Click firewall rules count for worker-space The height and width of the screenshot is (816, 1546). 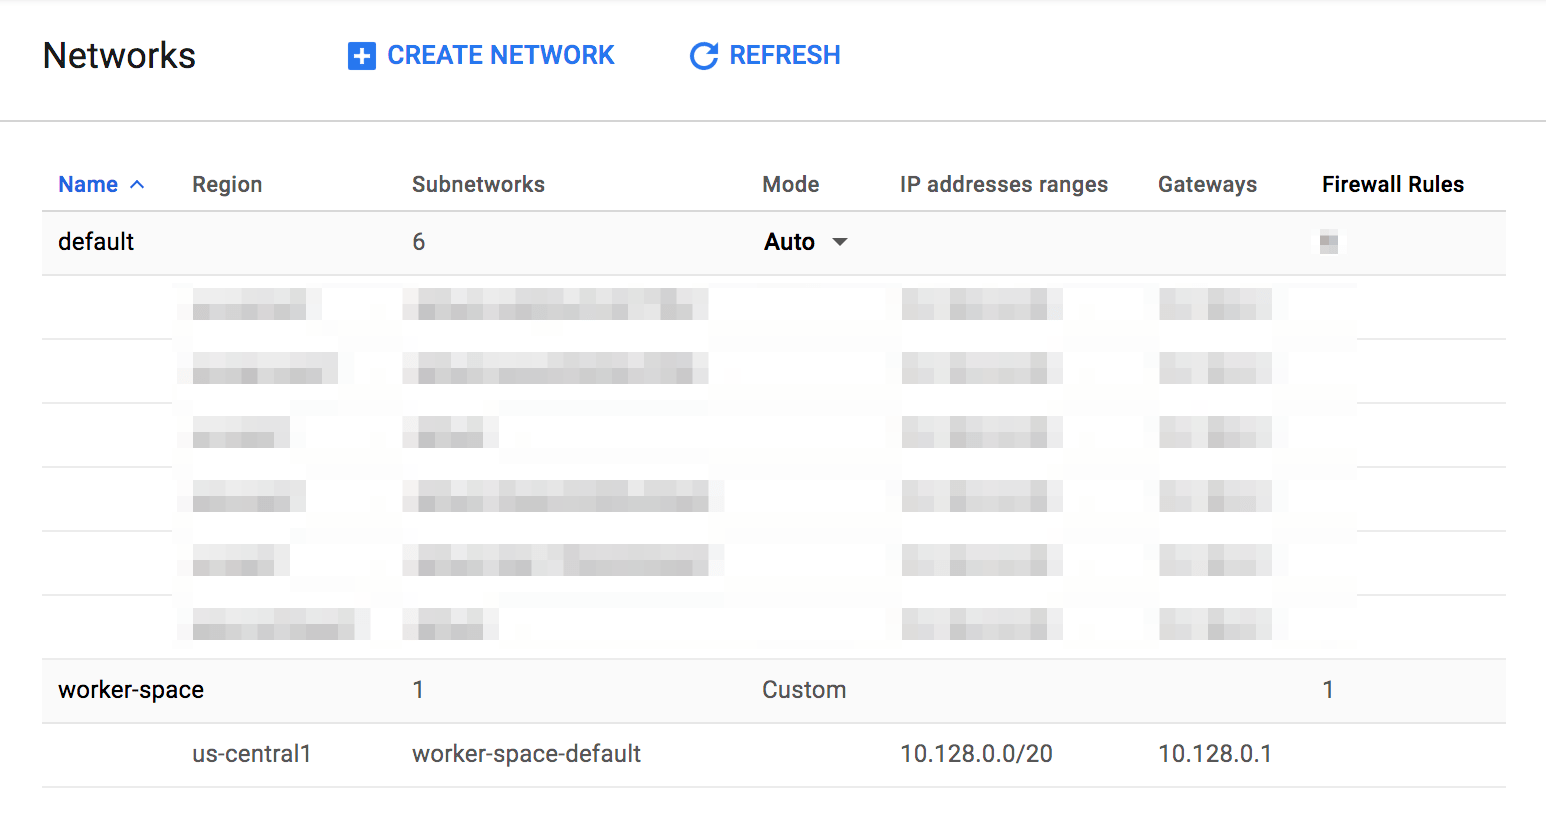click(1328, 690)
